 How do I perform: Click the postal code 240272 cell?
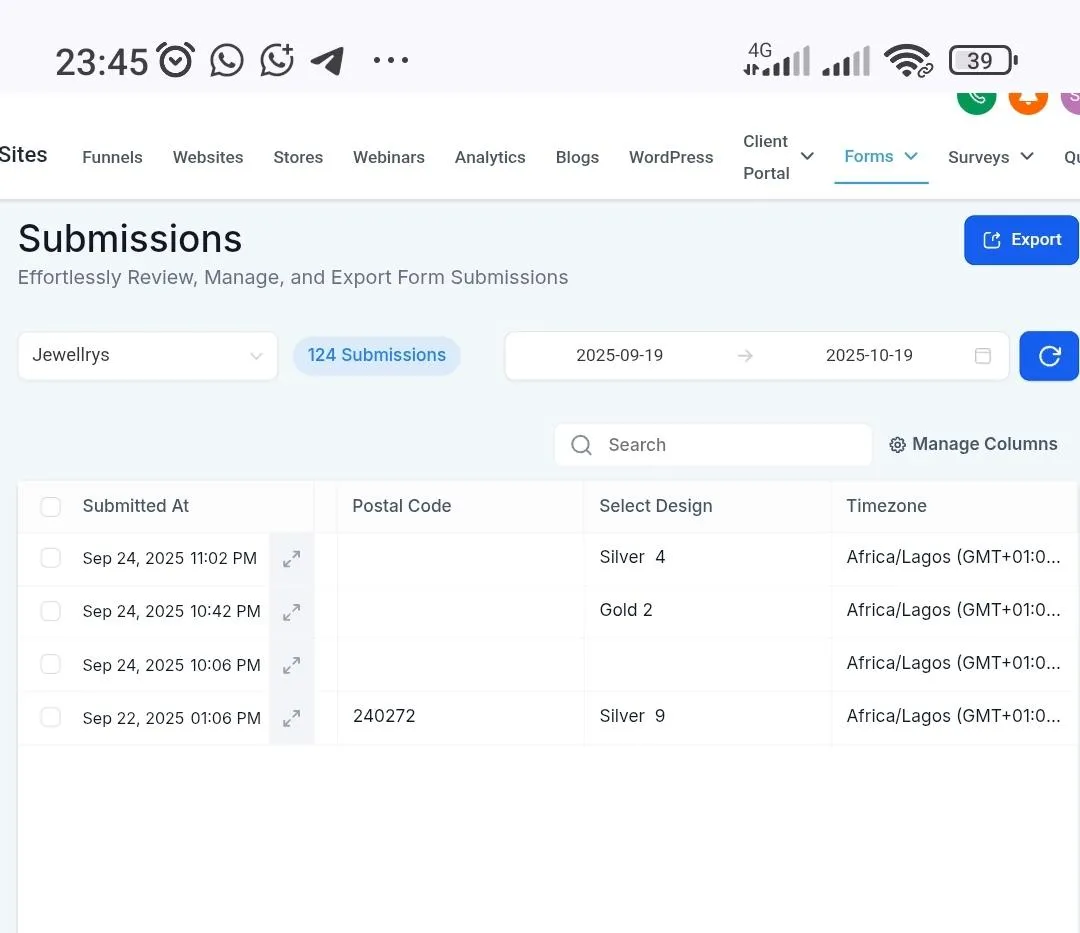(x=384, y=716)
